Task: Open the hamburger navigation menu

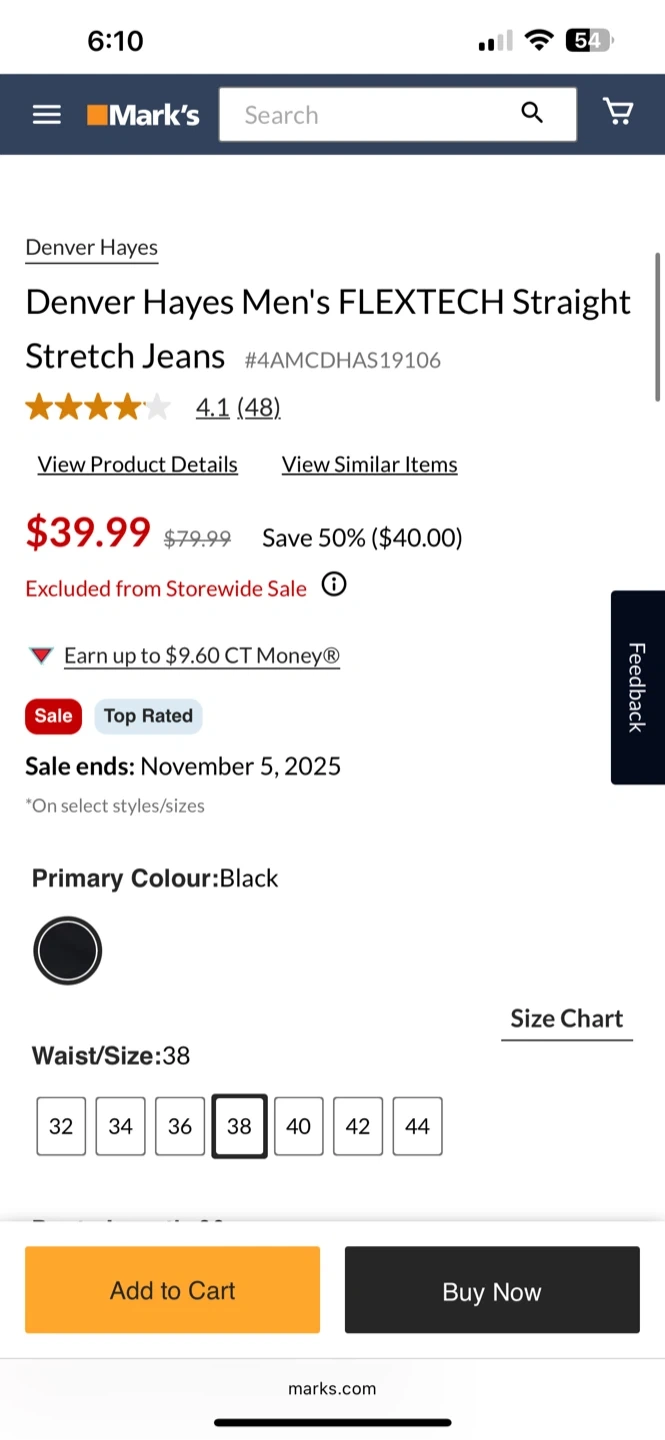Action: click(47, 115)
